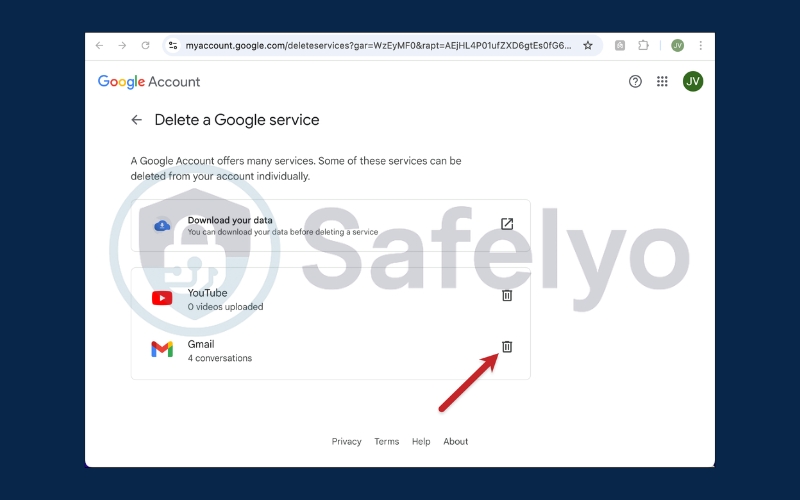Bookmark this page with the star icon
800x500 pixels.
point(588,45)
